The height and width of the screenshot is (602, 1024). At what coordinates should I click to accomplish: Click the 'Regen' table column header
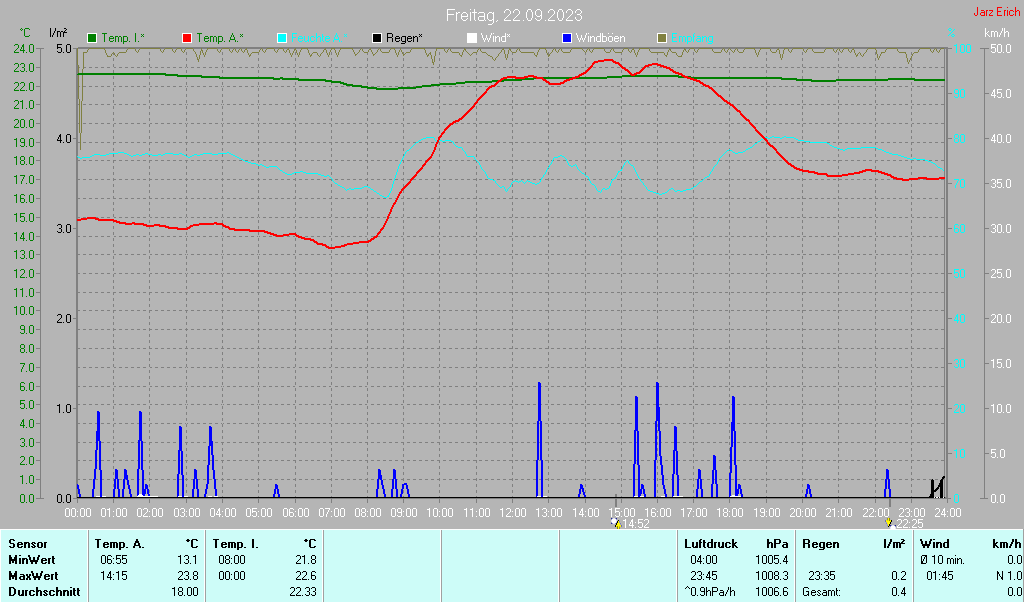821,544
